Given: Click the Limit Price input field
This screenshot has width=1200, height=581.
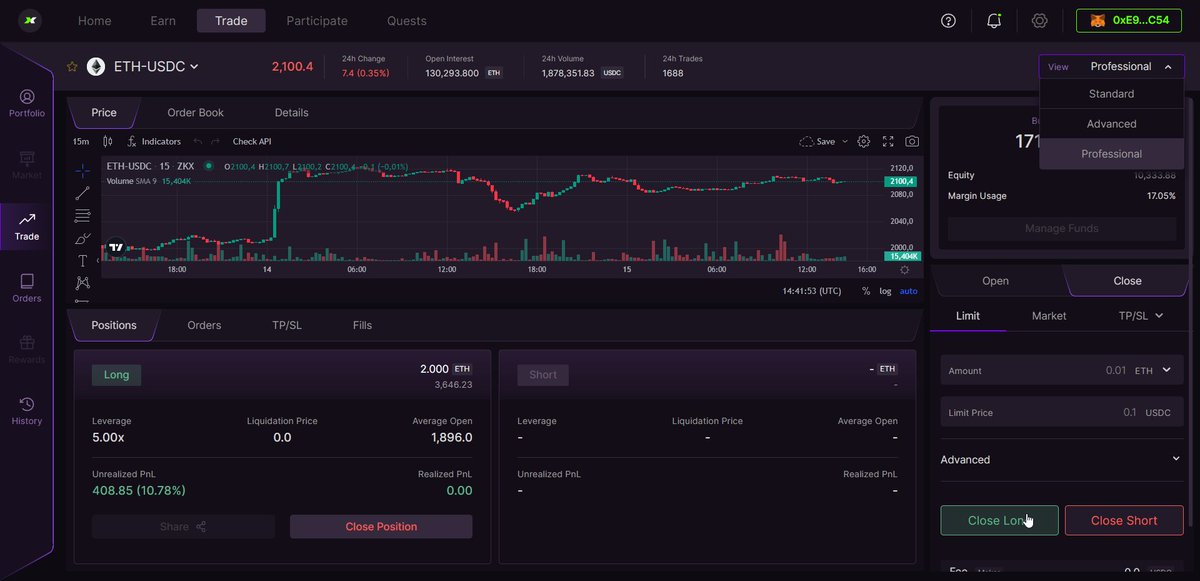Looking at the screenshot, I should 1062,412.
